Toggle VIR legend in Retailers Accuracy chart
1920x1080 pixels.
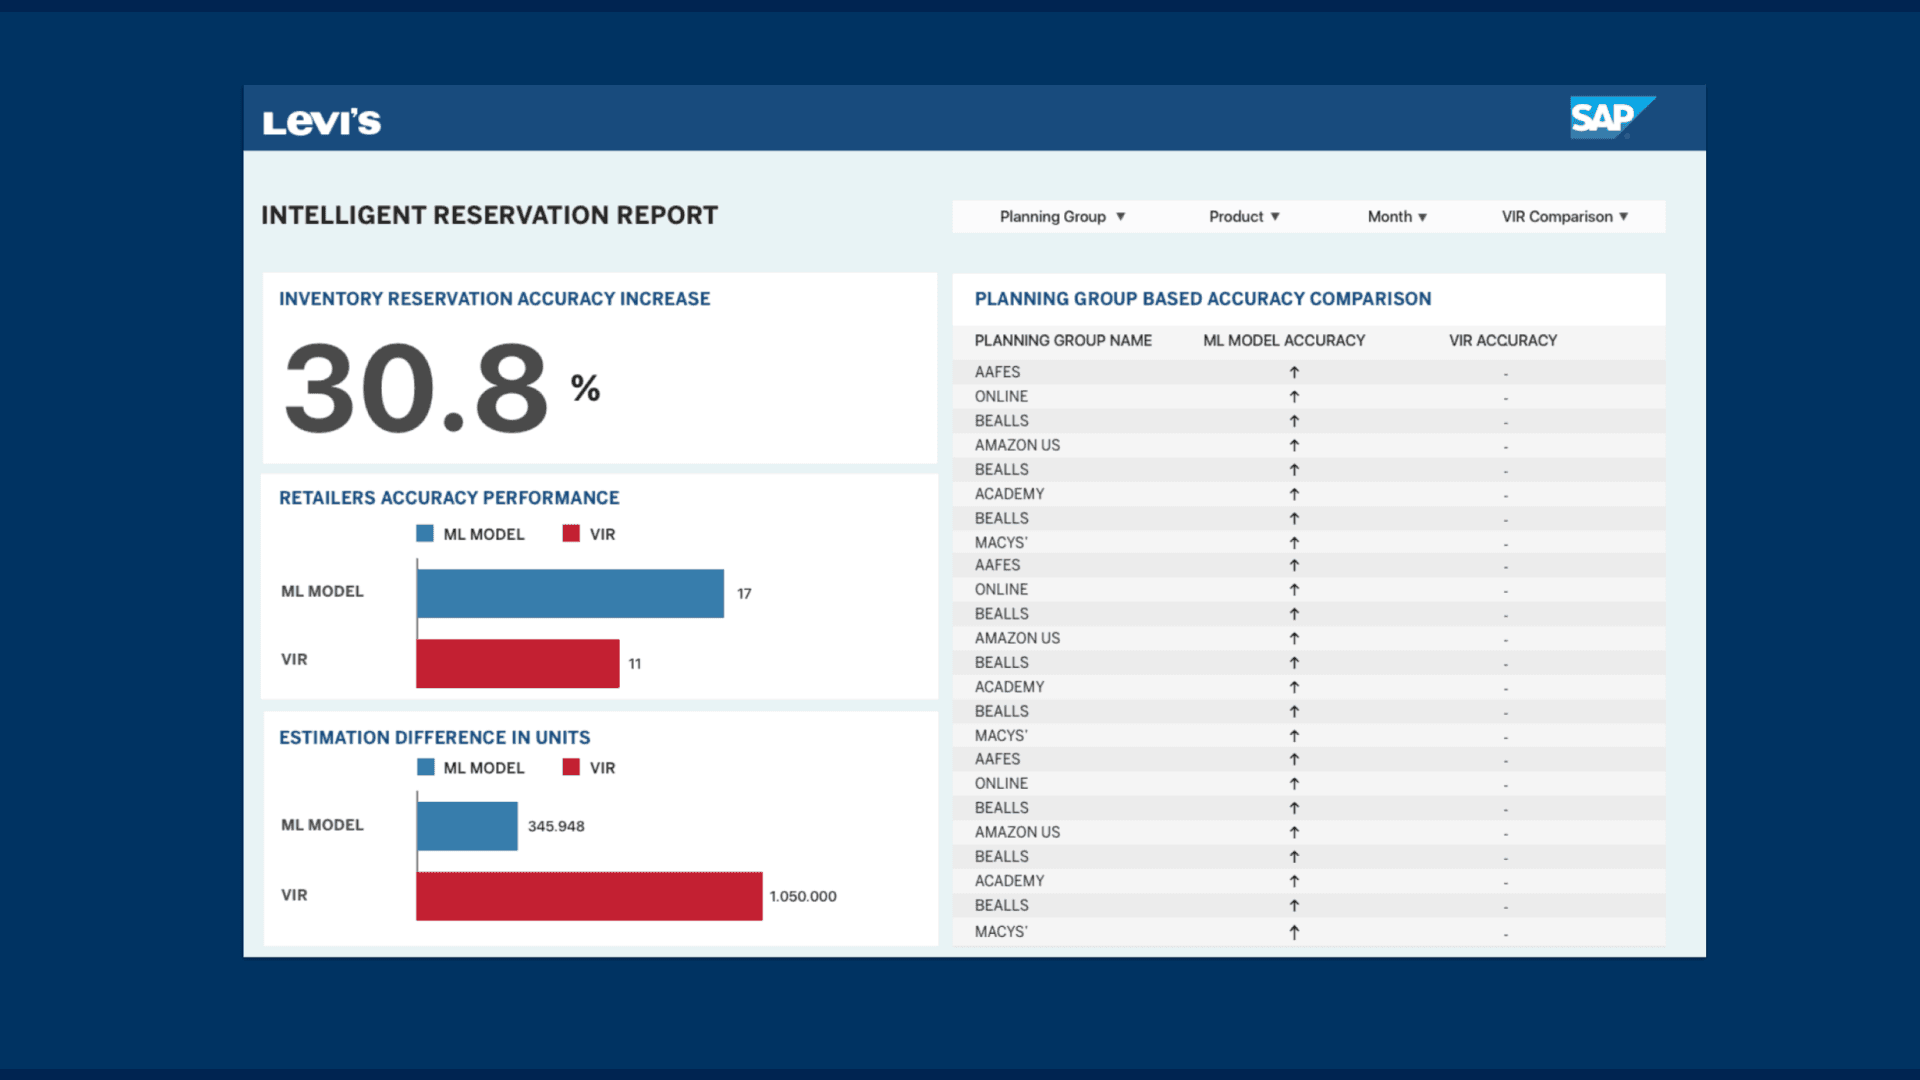601,534
